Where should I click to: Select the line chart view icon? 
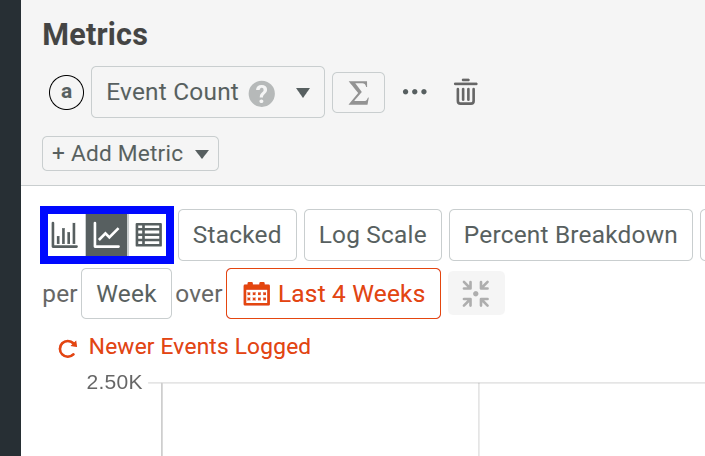click(x=106, y=235)
